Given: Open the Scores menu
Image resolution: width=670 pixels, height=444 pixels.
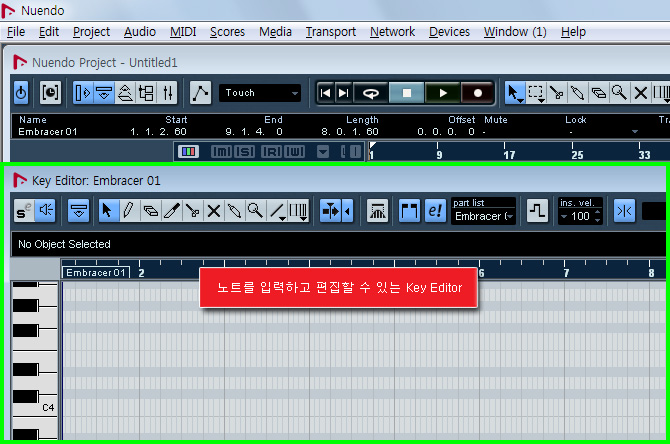Looking at the screenshot, I should pos(227,32).
